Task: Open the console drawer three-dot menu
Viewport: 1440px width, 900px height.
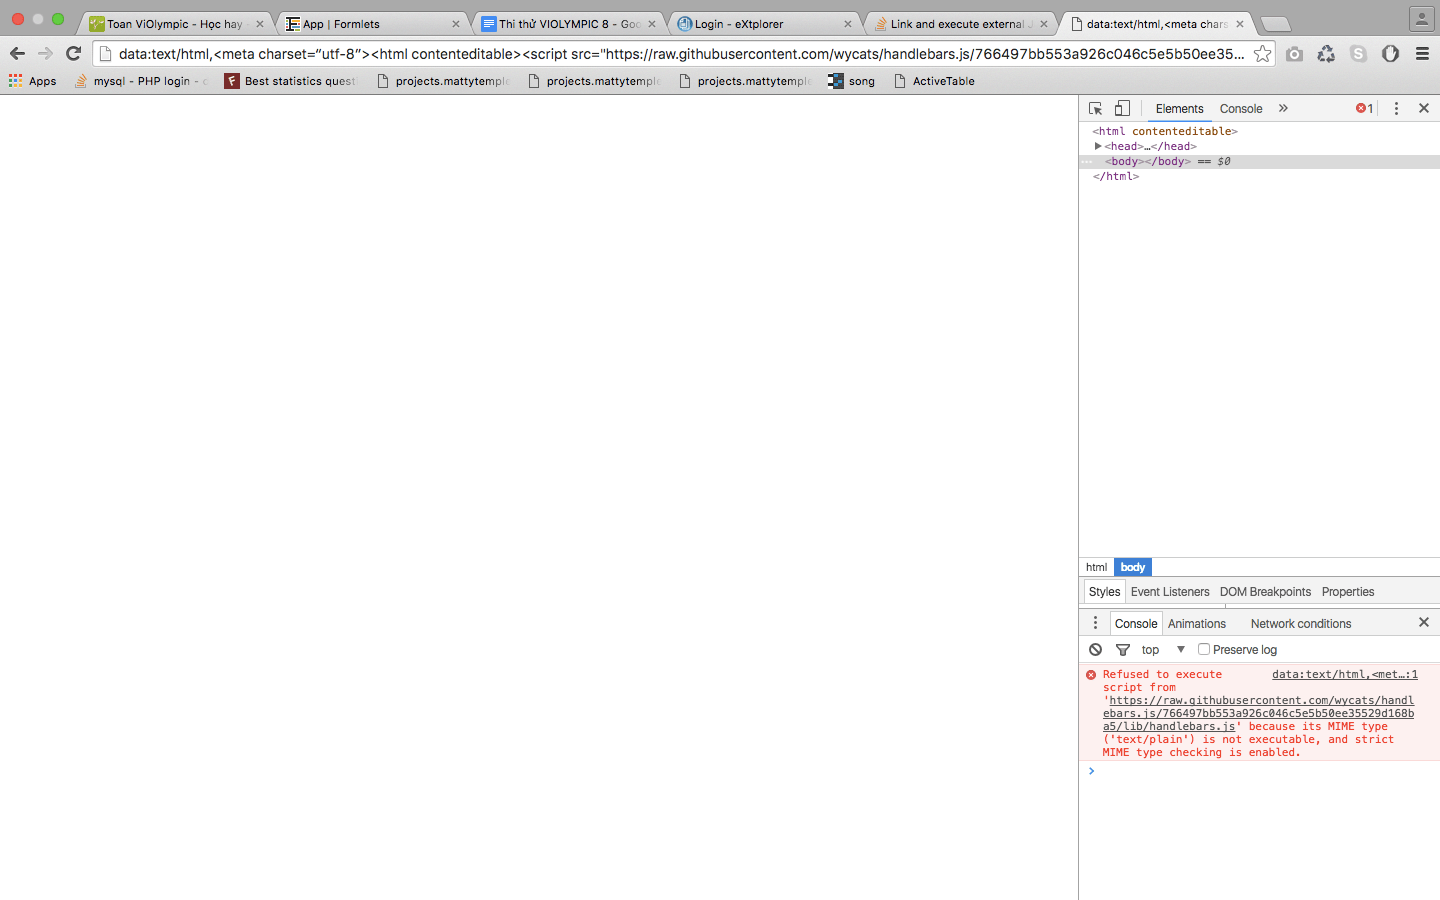Action: click(x=1095, y=623)
